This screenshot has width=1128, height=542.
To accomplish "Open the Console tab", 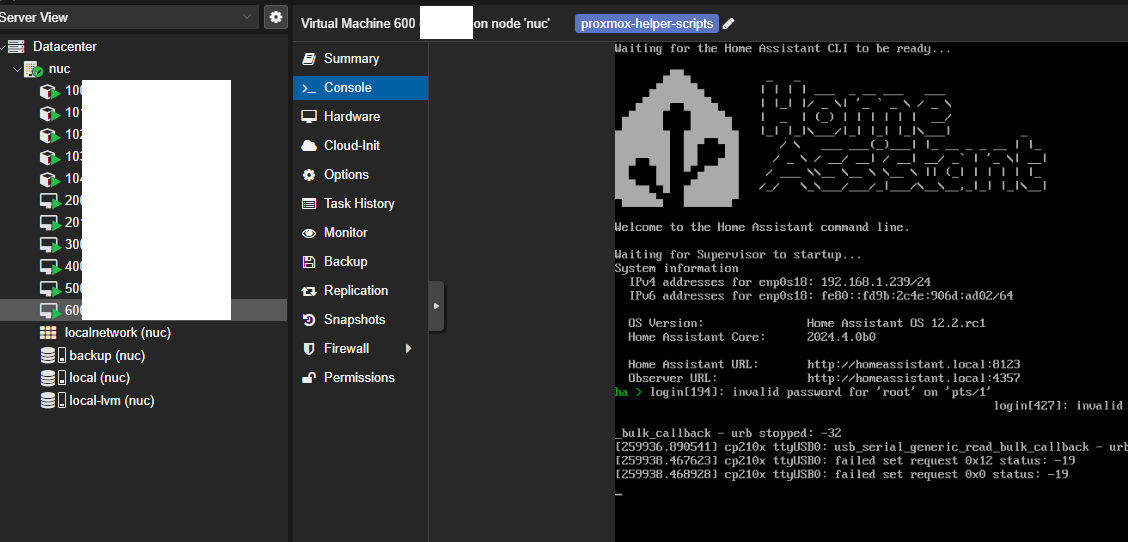I will point(360,88).
